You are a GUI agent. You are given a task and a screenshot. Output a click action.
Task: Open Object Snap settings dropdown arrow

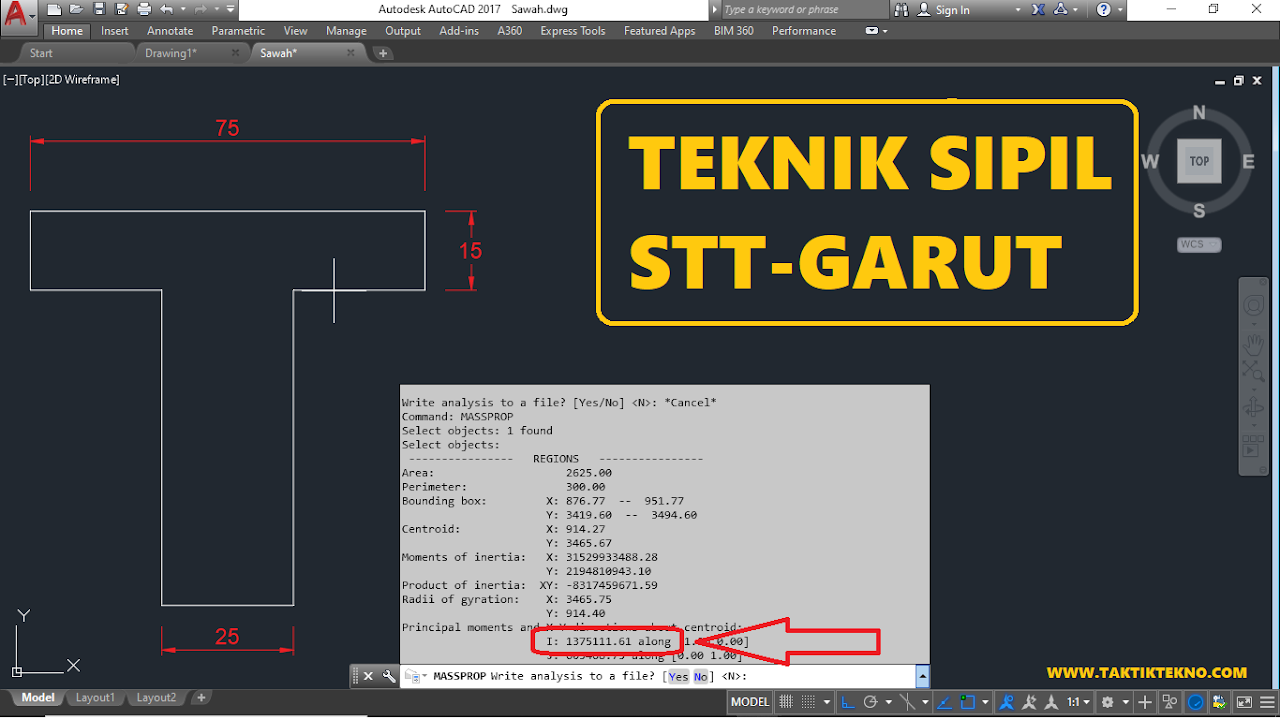986,702
